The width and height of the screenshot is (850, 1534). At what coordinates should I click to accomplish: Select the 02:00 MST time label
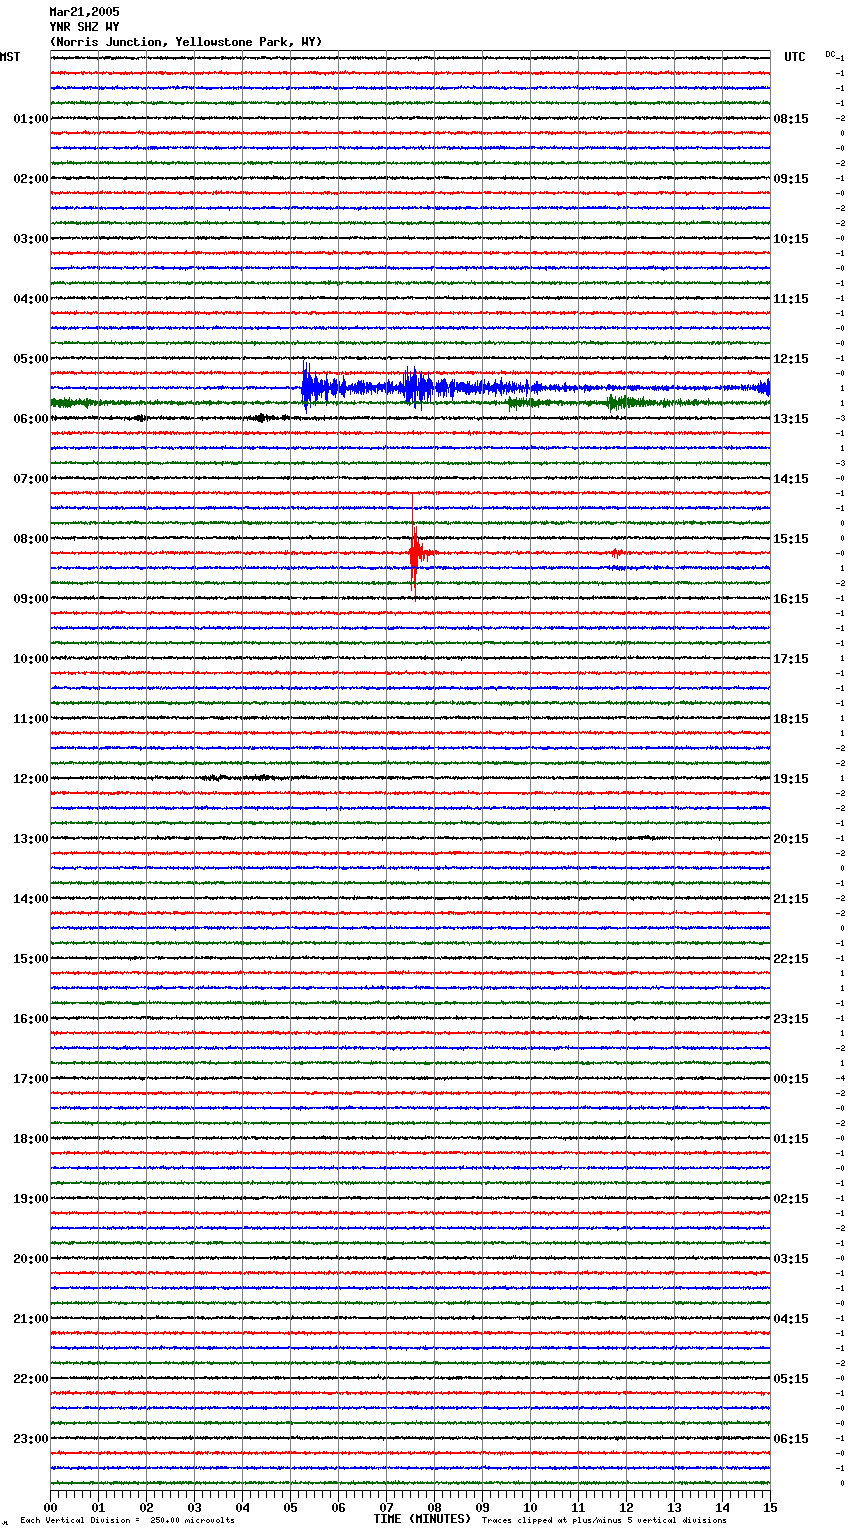[31, 179]
